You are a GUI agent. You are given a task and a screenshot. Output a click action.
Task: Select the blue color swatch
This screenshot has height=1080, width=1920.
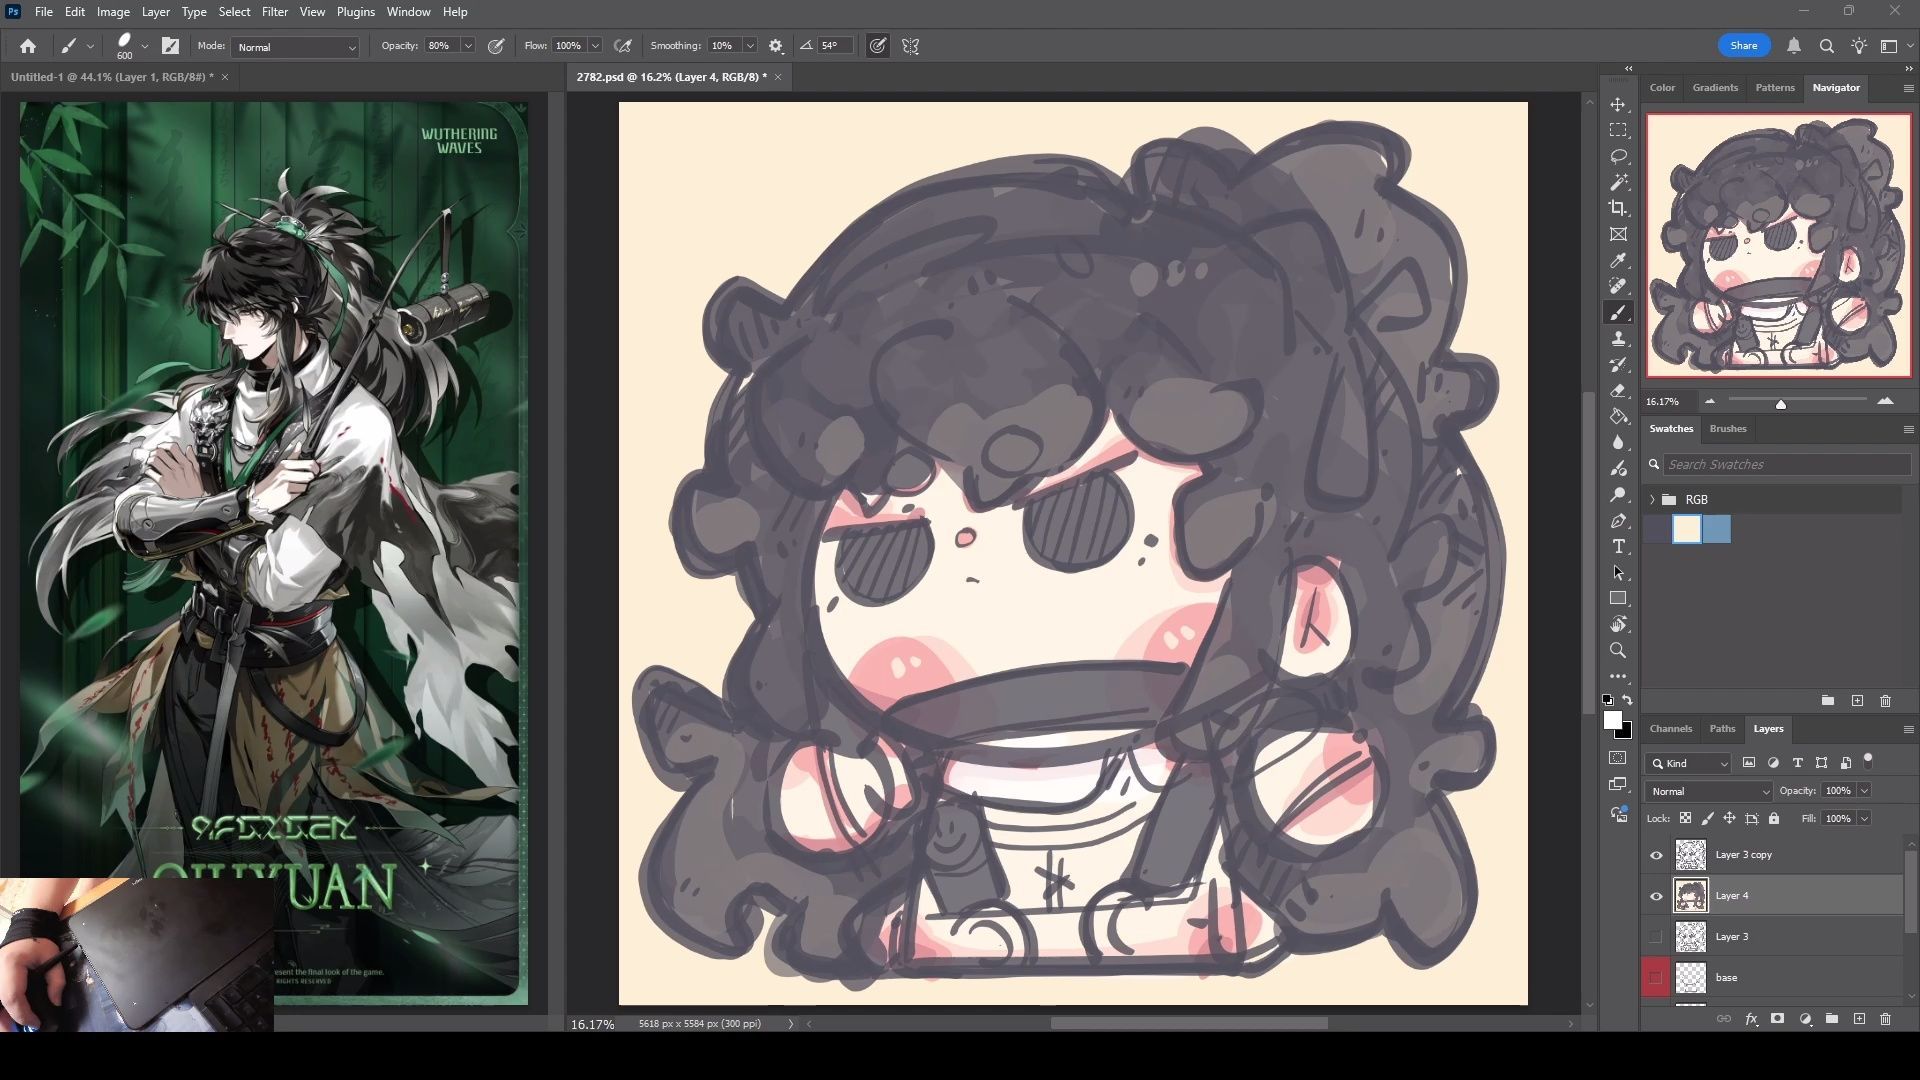tap(1716, 530)
